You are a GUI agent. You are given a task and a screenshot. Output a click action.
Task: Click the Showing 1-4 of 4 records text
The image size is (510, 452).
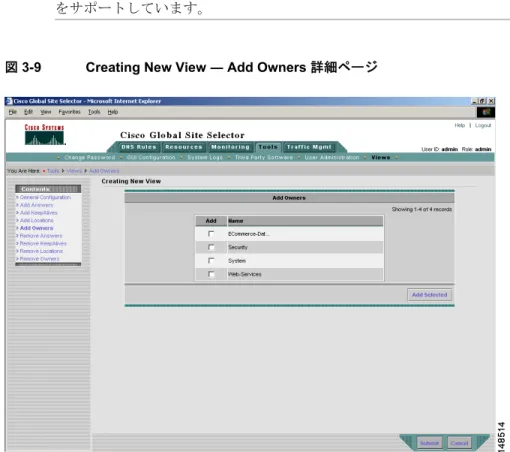coord(422,209)
